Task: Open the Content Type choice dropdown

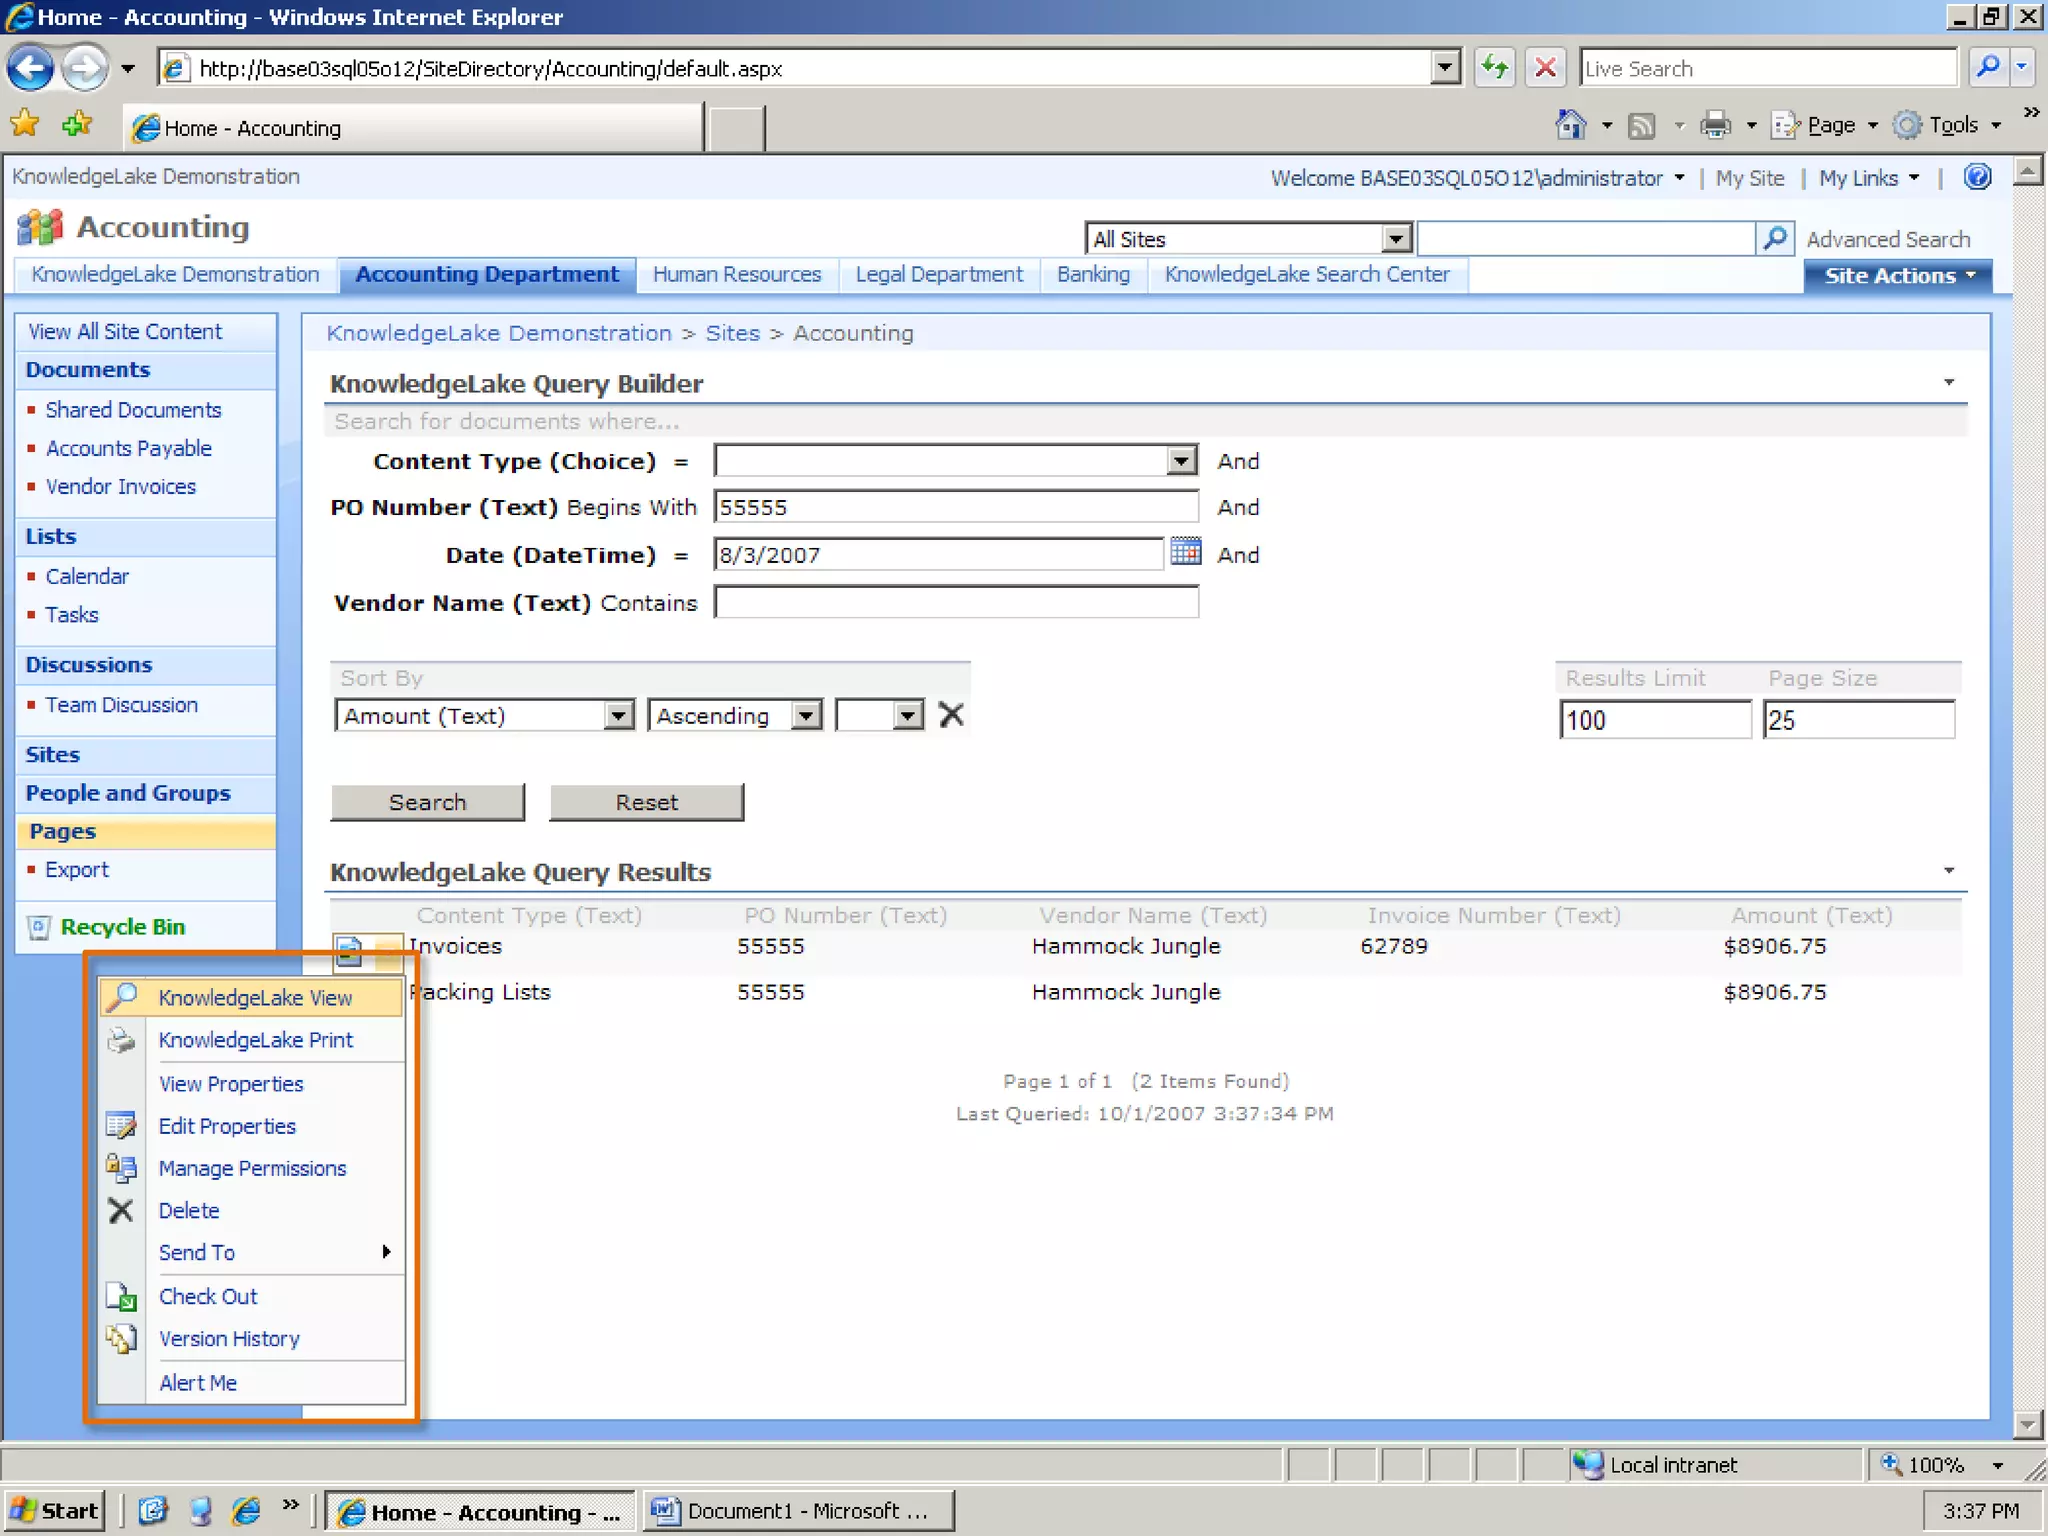Action: point(1181,461)
